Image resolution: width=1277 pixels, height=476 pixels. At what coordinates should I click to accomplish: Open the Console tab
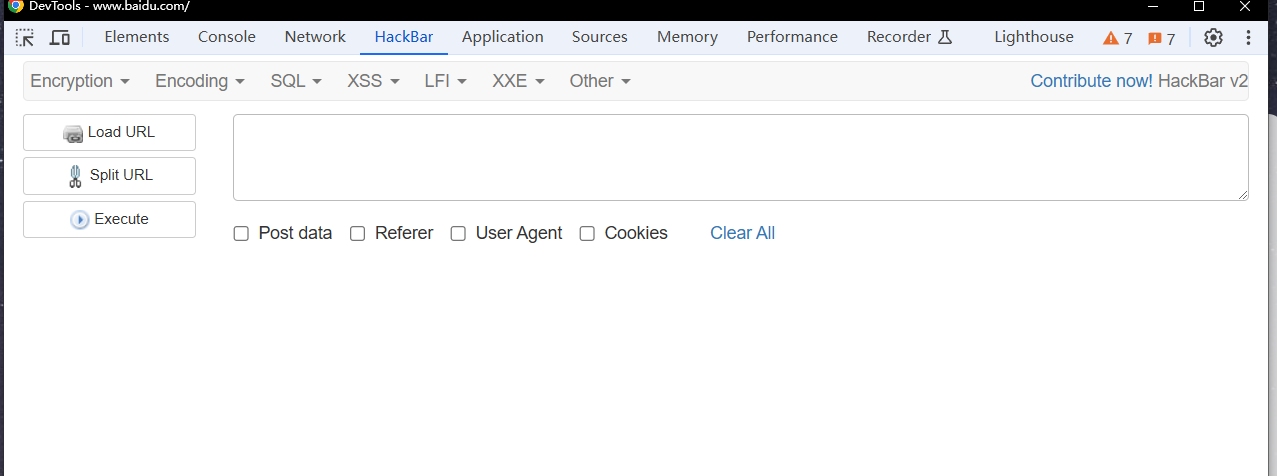pyautogui.click(x=227, y=37)
